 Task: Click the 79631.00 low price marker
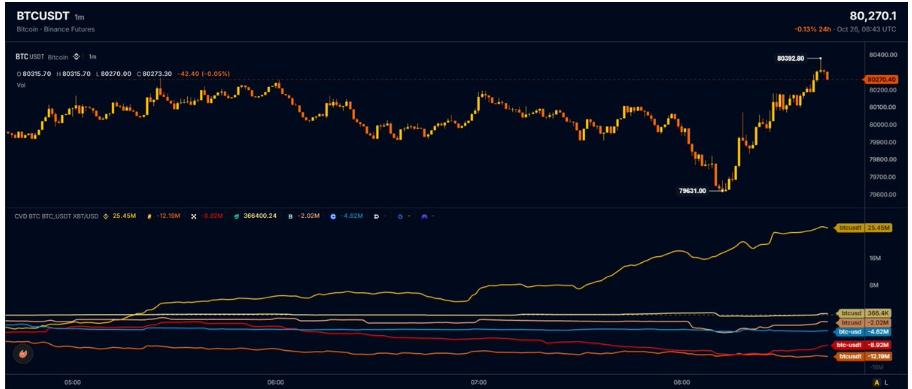pos(693,190)
